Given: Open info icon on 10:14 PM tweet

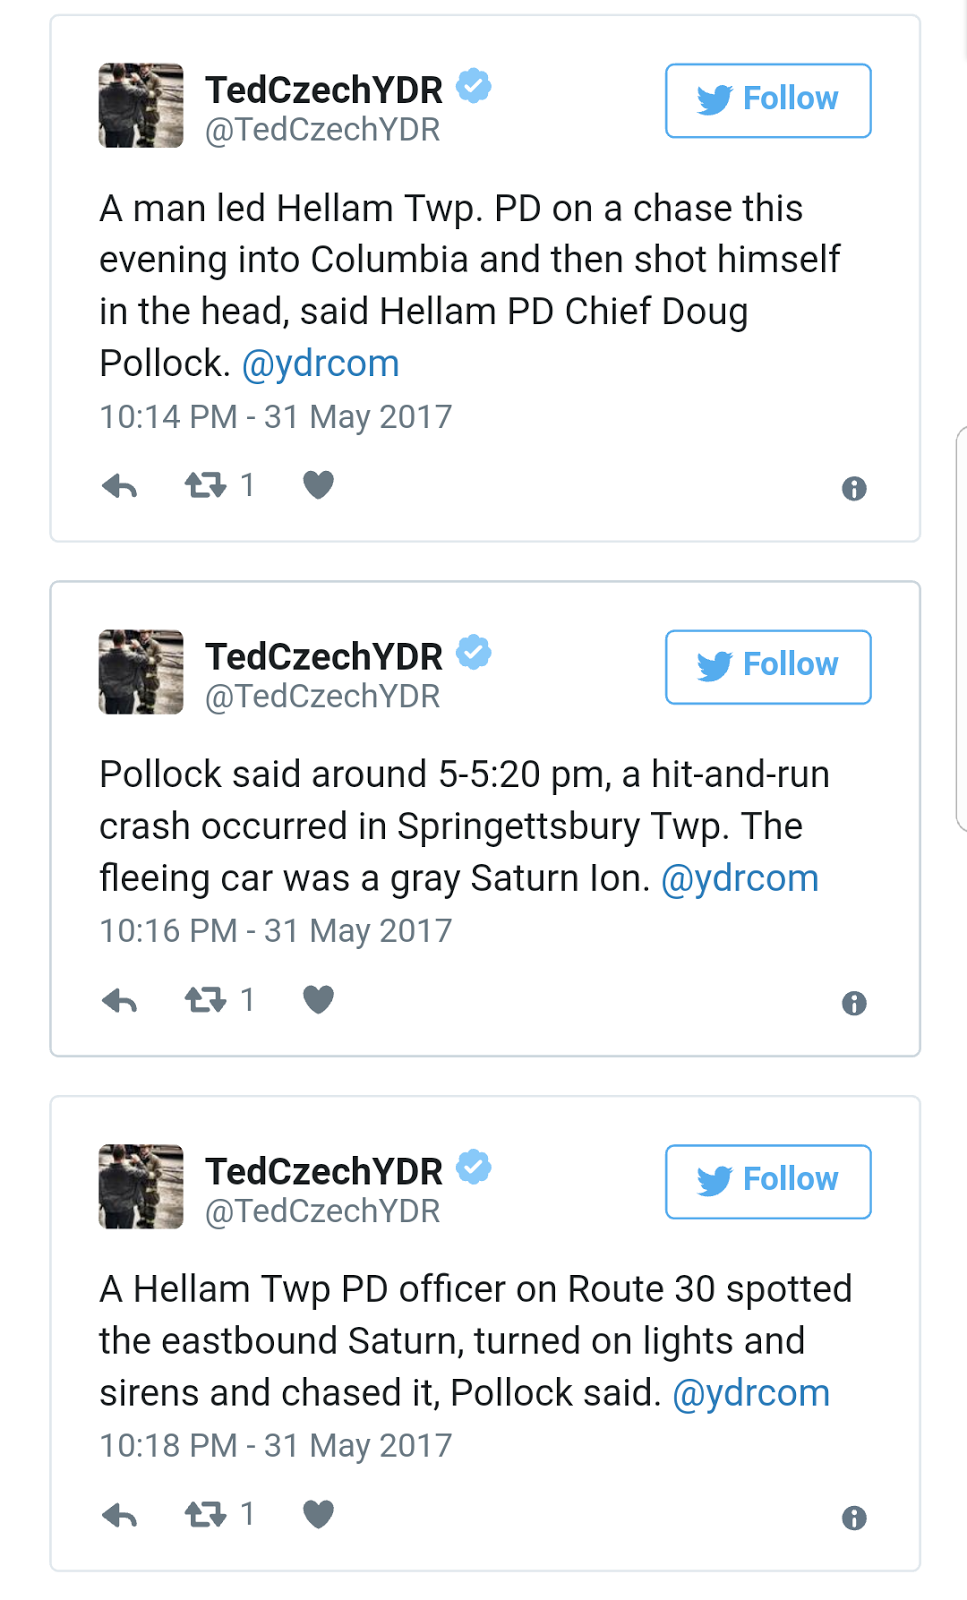Looking at the screenshot, I should [x=854, y=489].
